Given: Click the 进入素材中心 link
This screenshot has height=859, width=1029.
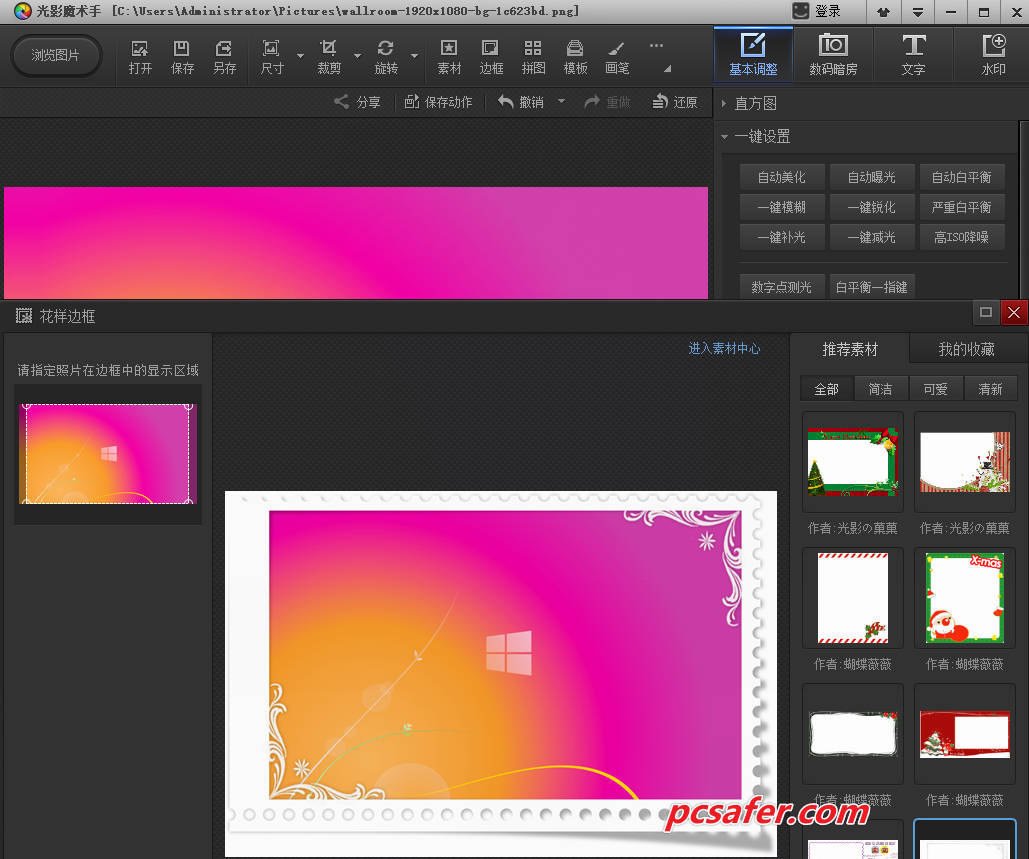Looking at the screenshot, I should (x=724, y=349).
